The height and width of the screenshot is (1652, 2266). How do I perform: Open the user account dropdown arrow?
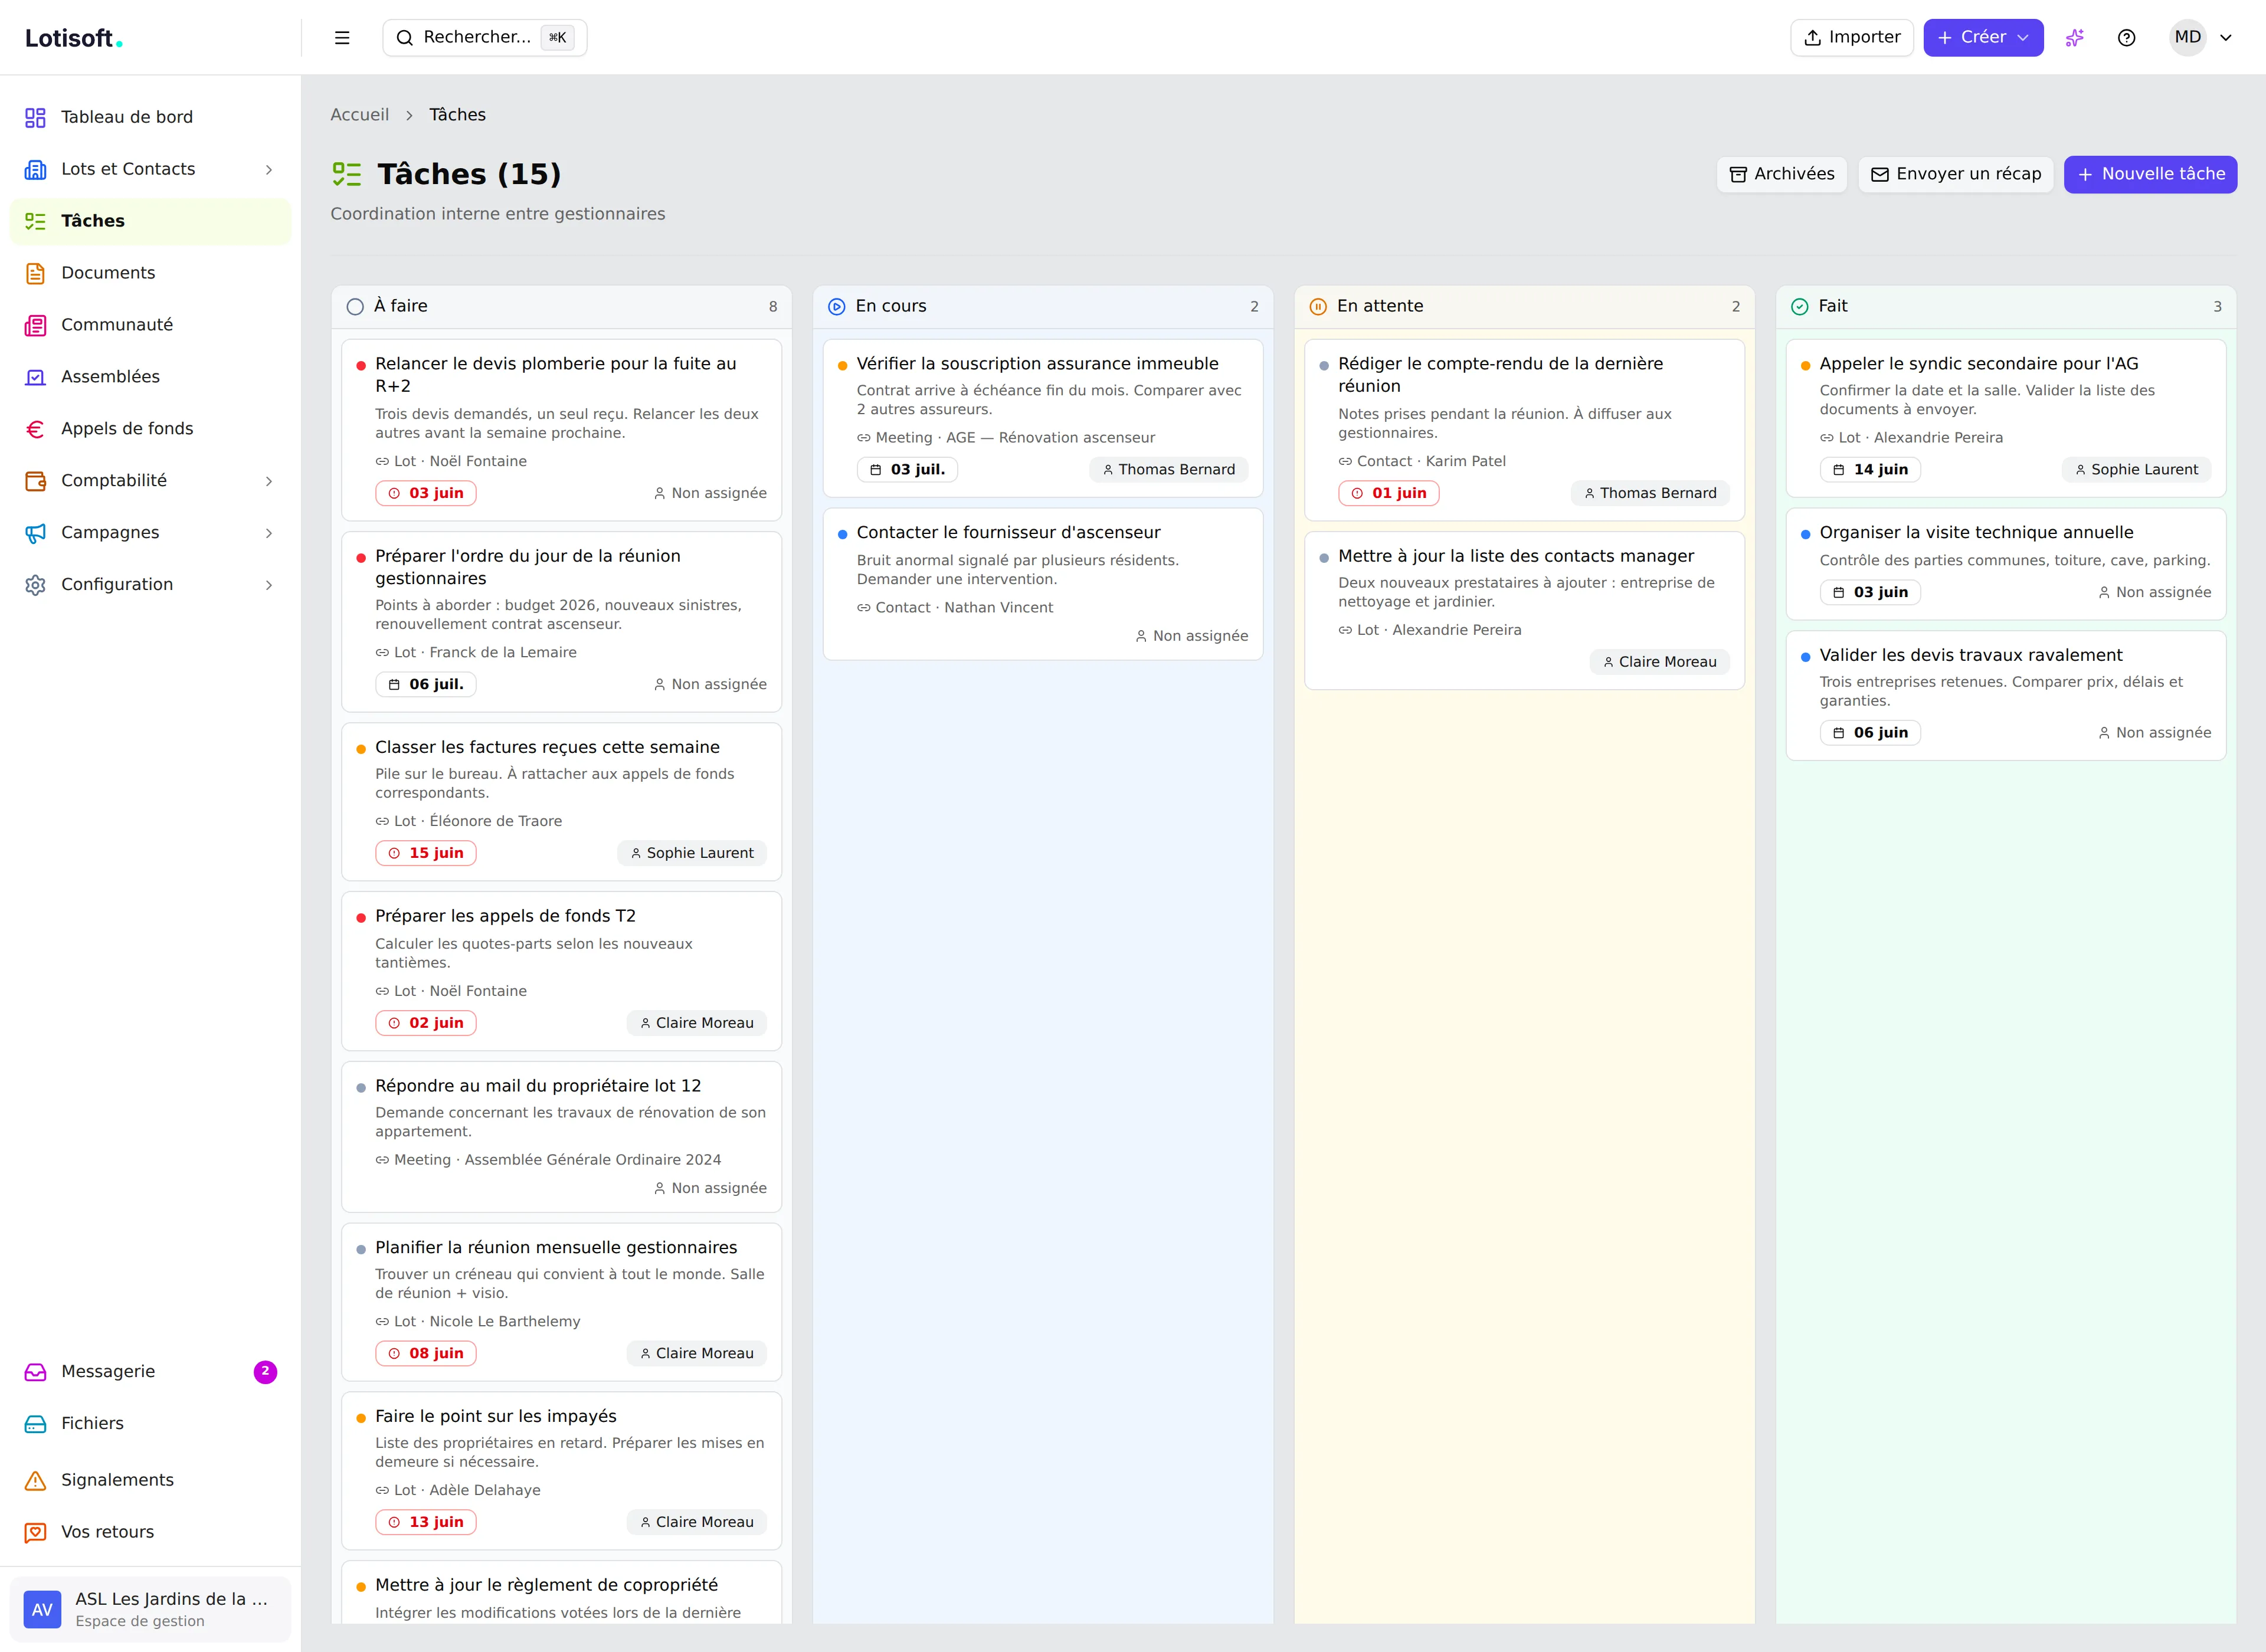click(2226, 38)
